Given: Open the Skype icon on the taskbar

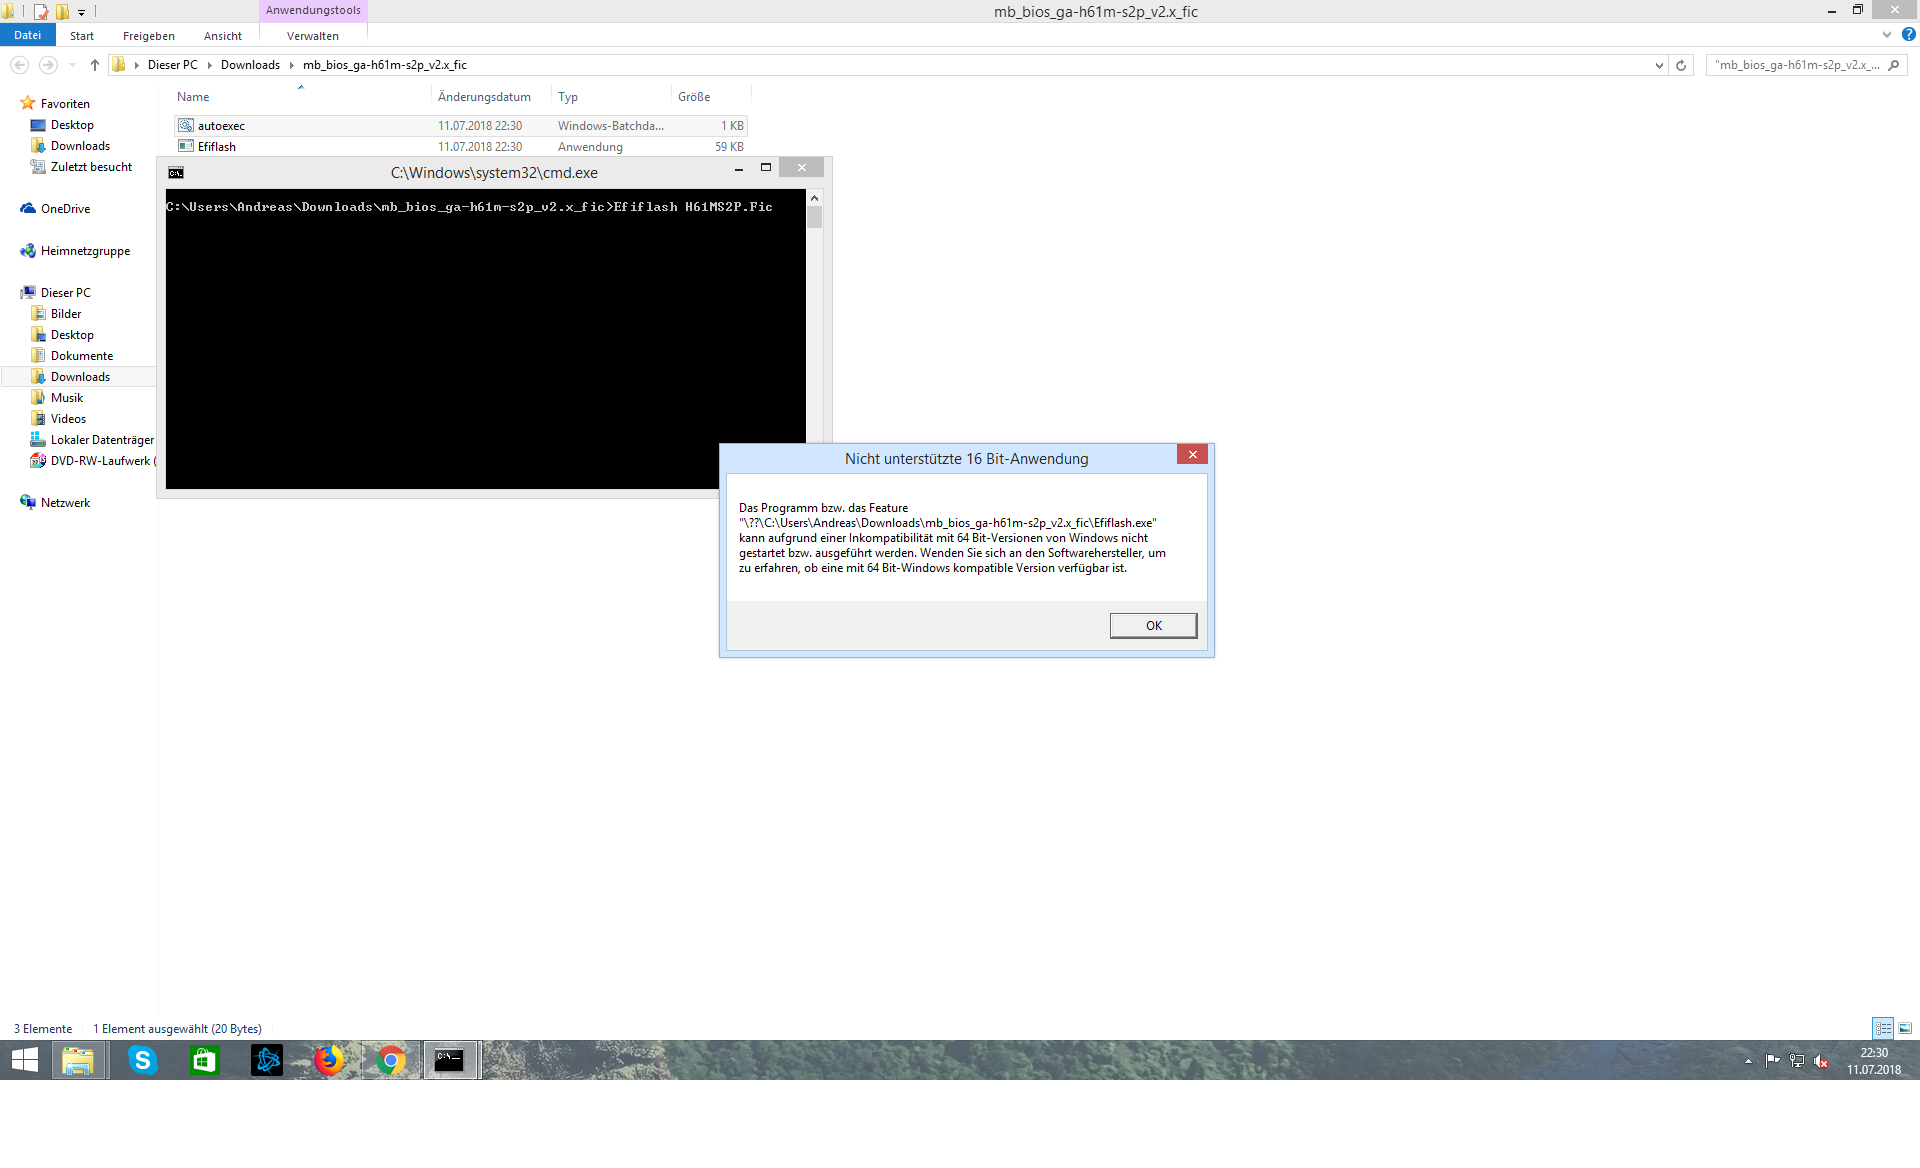Looking at the screenshot, I should pyautogui.click(x=143, y=1060).
